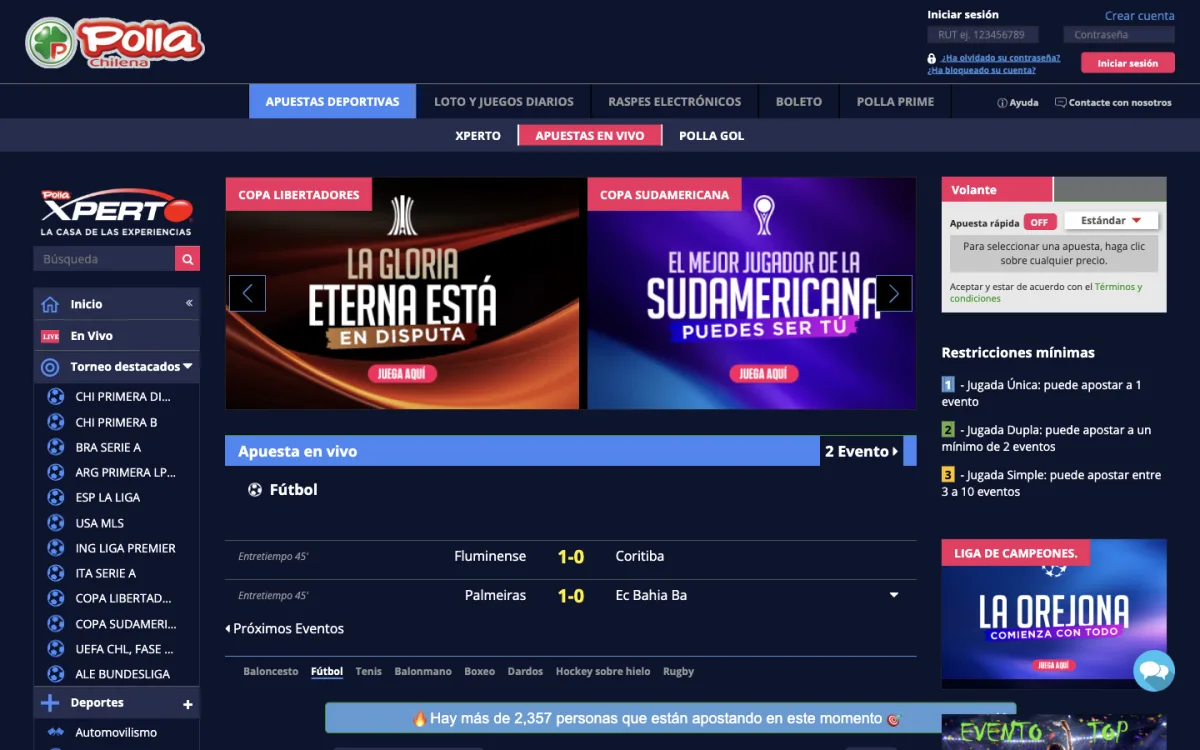Screen dimensions: 1200x750
Task: Click the Inicio home icon
Action: (50, 304)
